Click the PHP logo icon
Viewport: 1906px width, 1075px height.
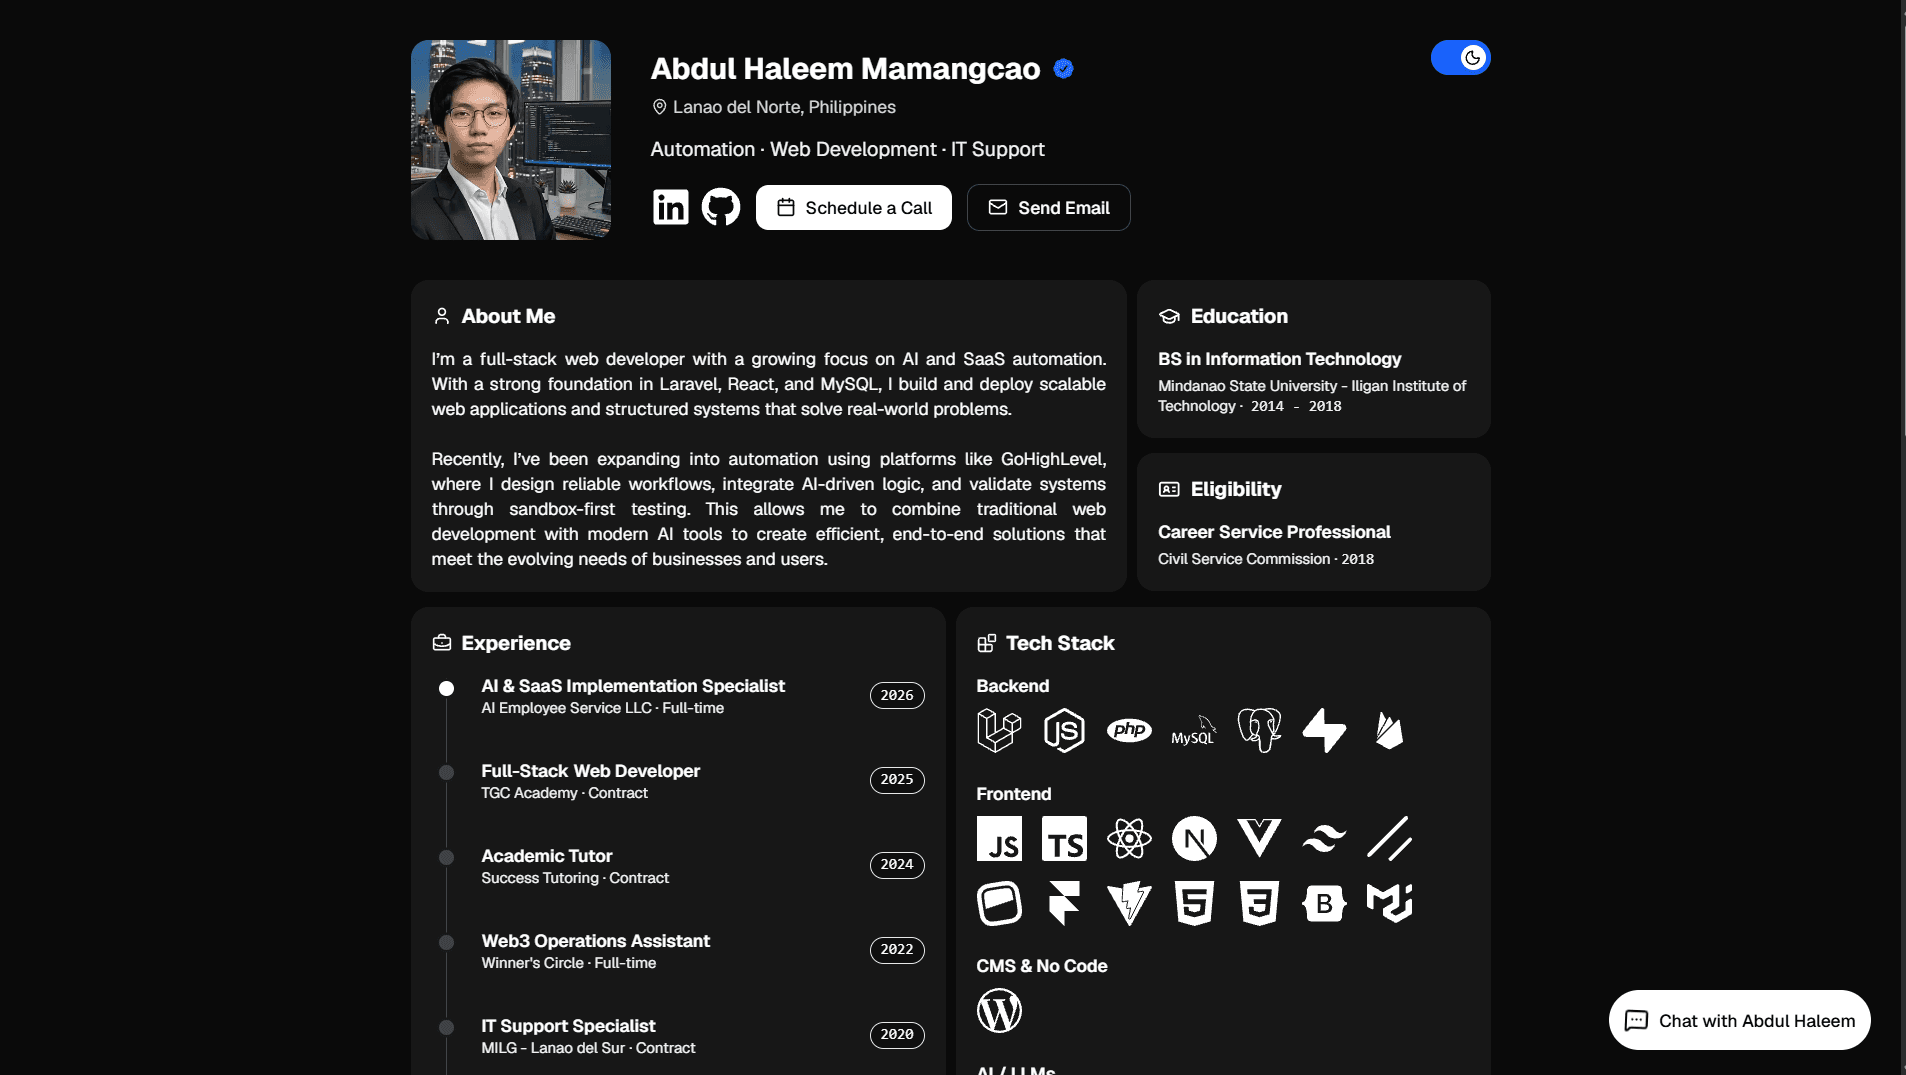pos(1129,730)
